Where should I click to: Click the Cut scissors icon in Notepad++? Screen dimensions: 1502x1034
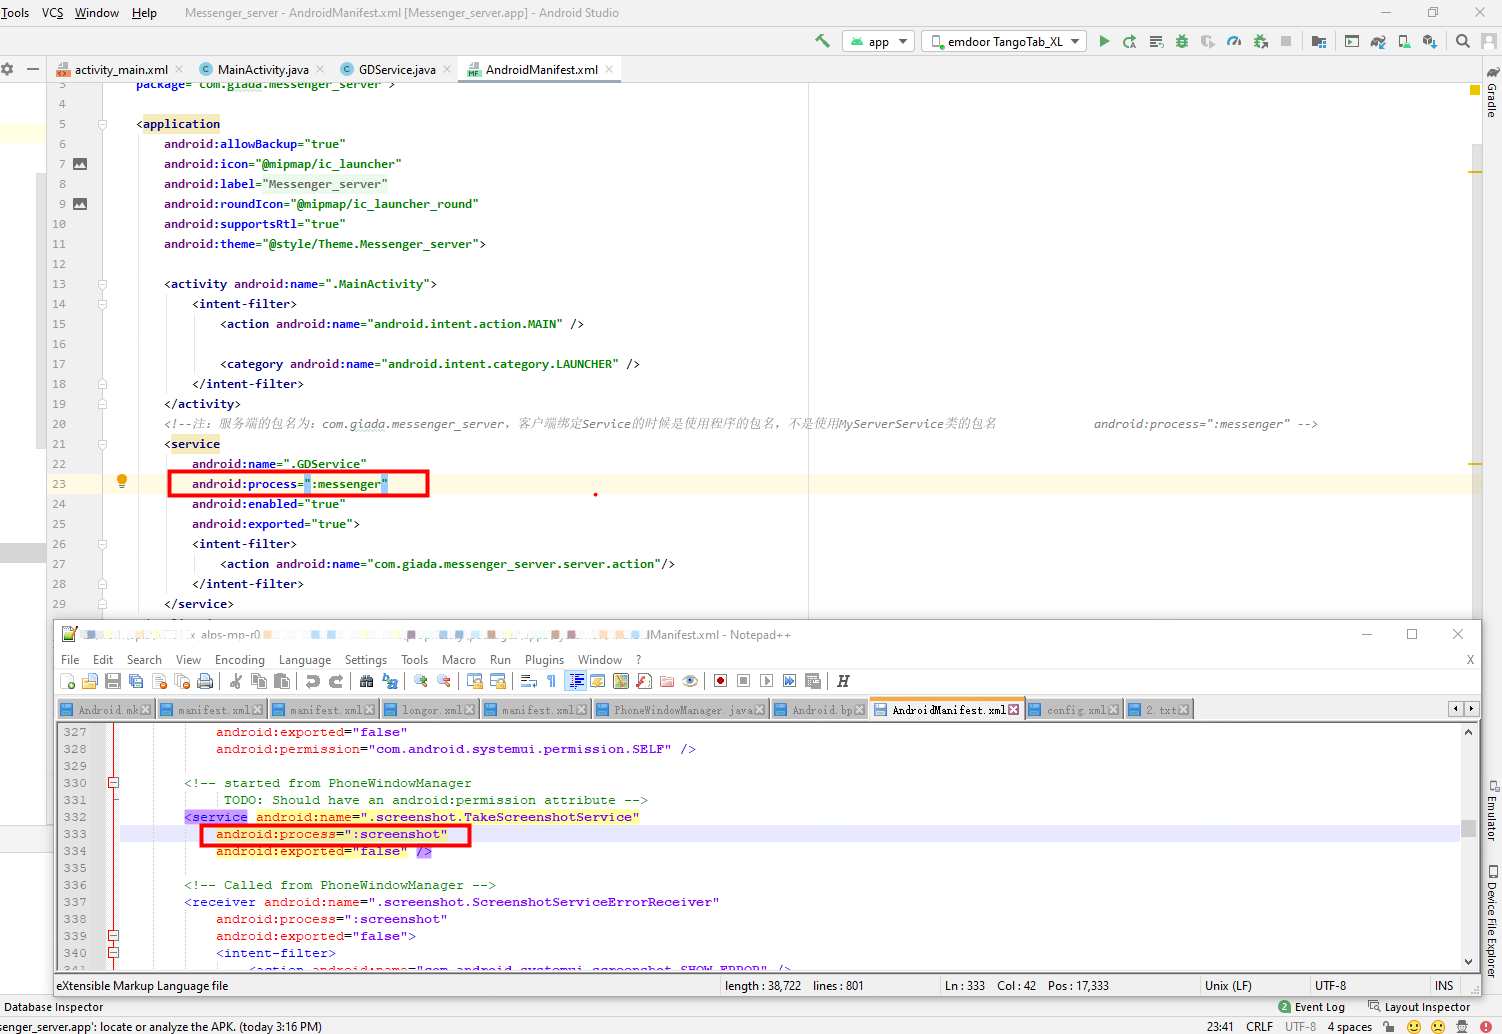pos(236,681)
